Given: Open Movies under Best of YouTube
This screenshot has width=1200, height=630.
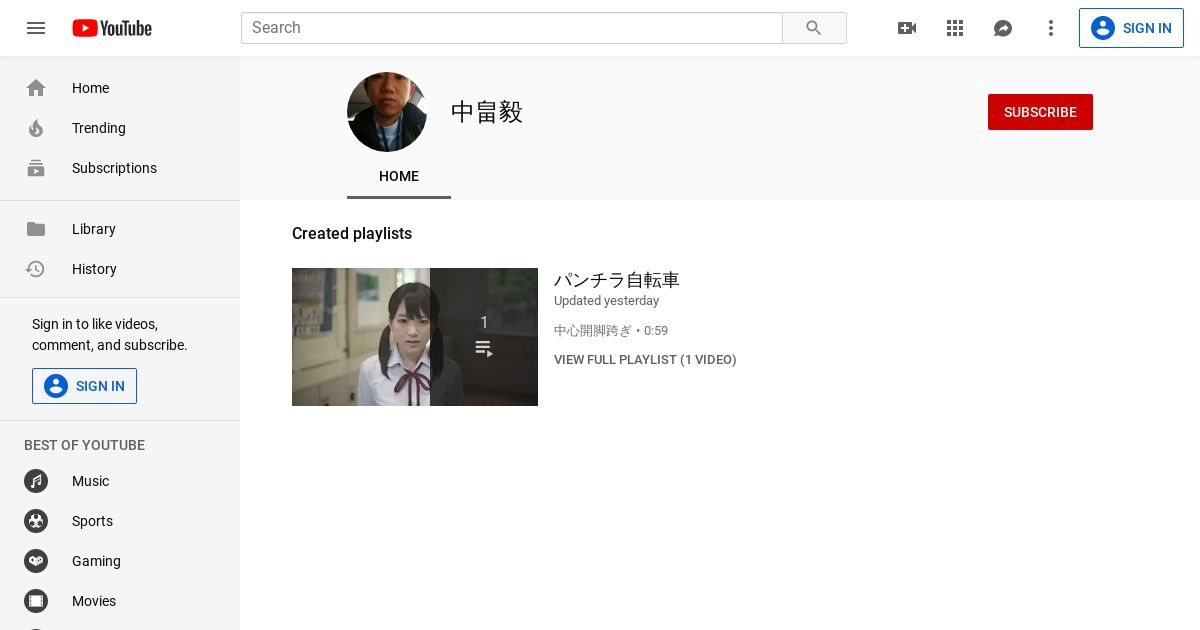Looking at the screenshot, I should [x=120, y=601].
